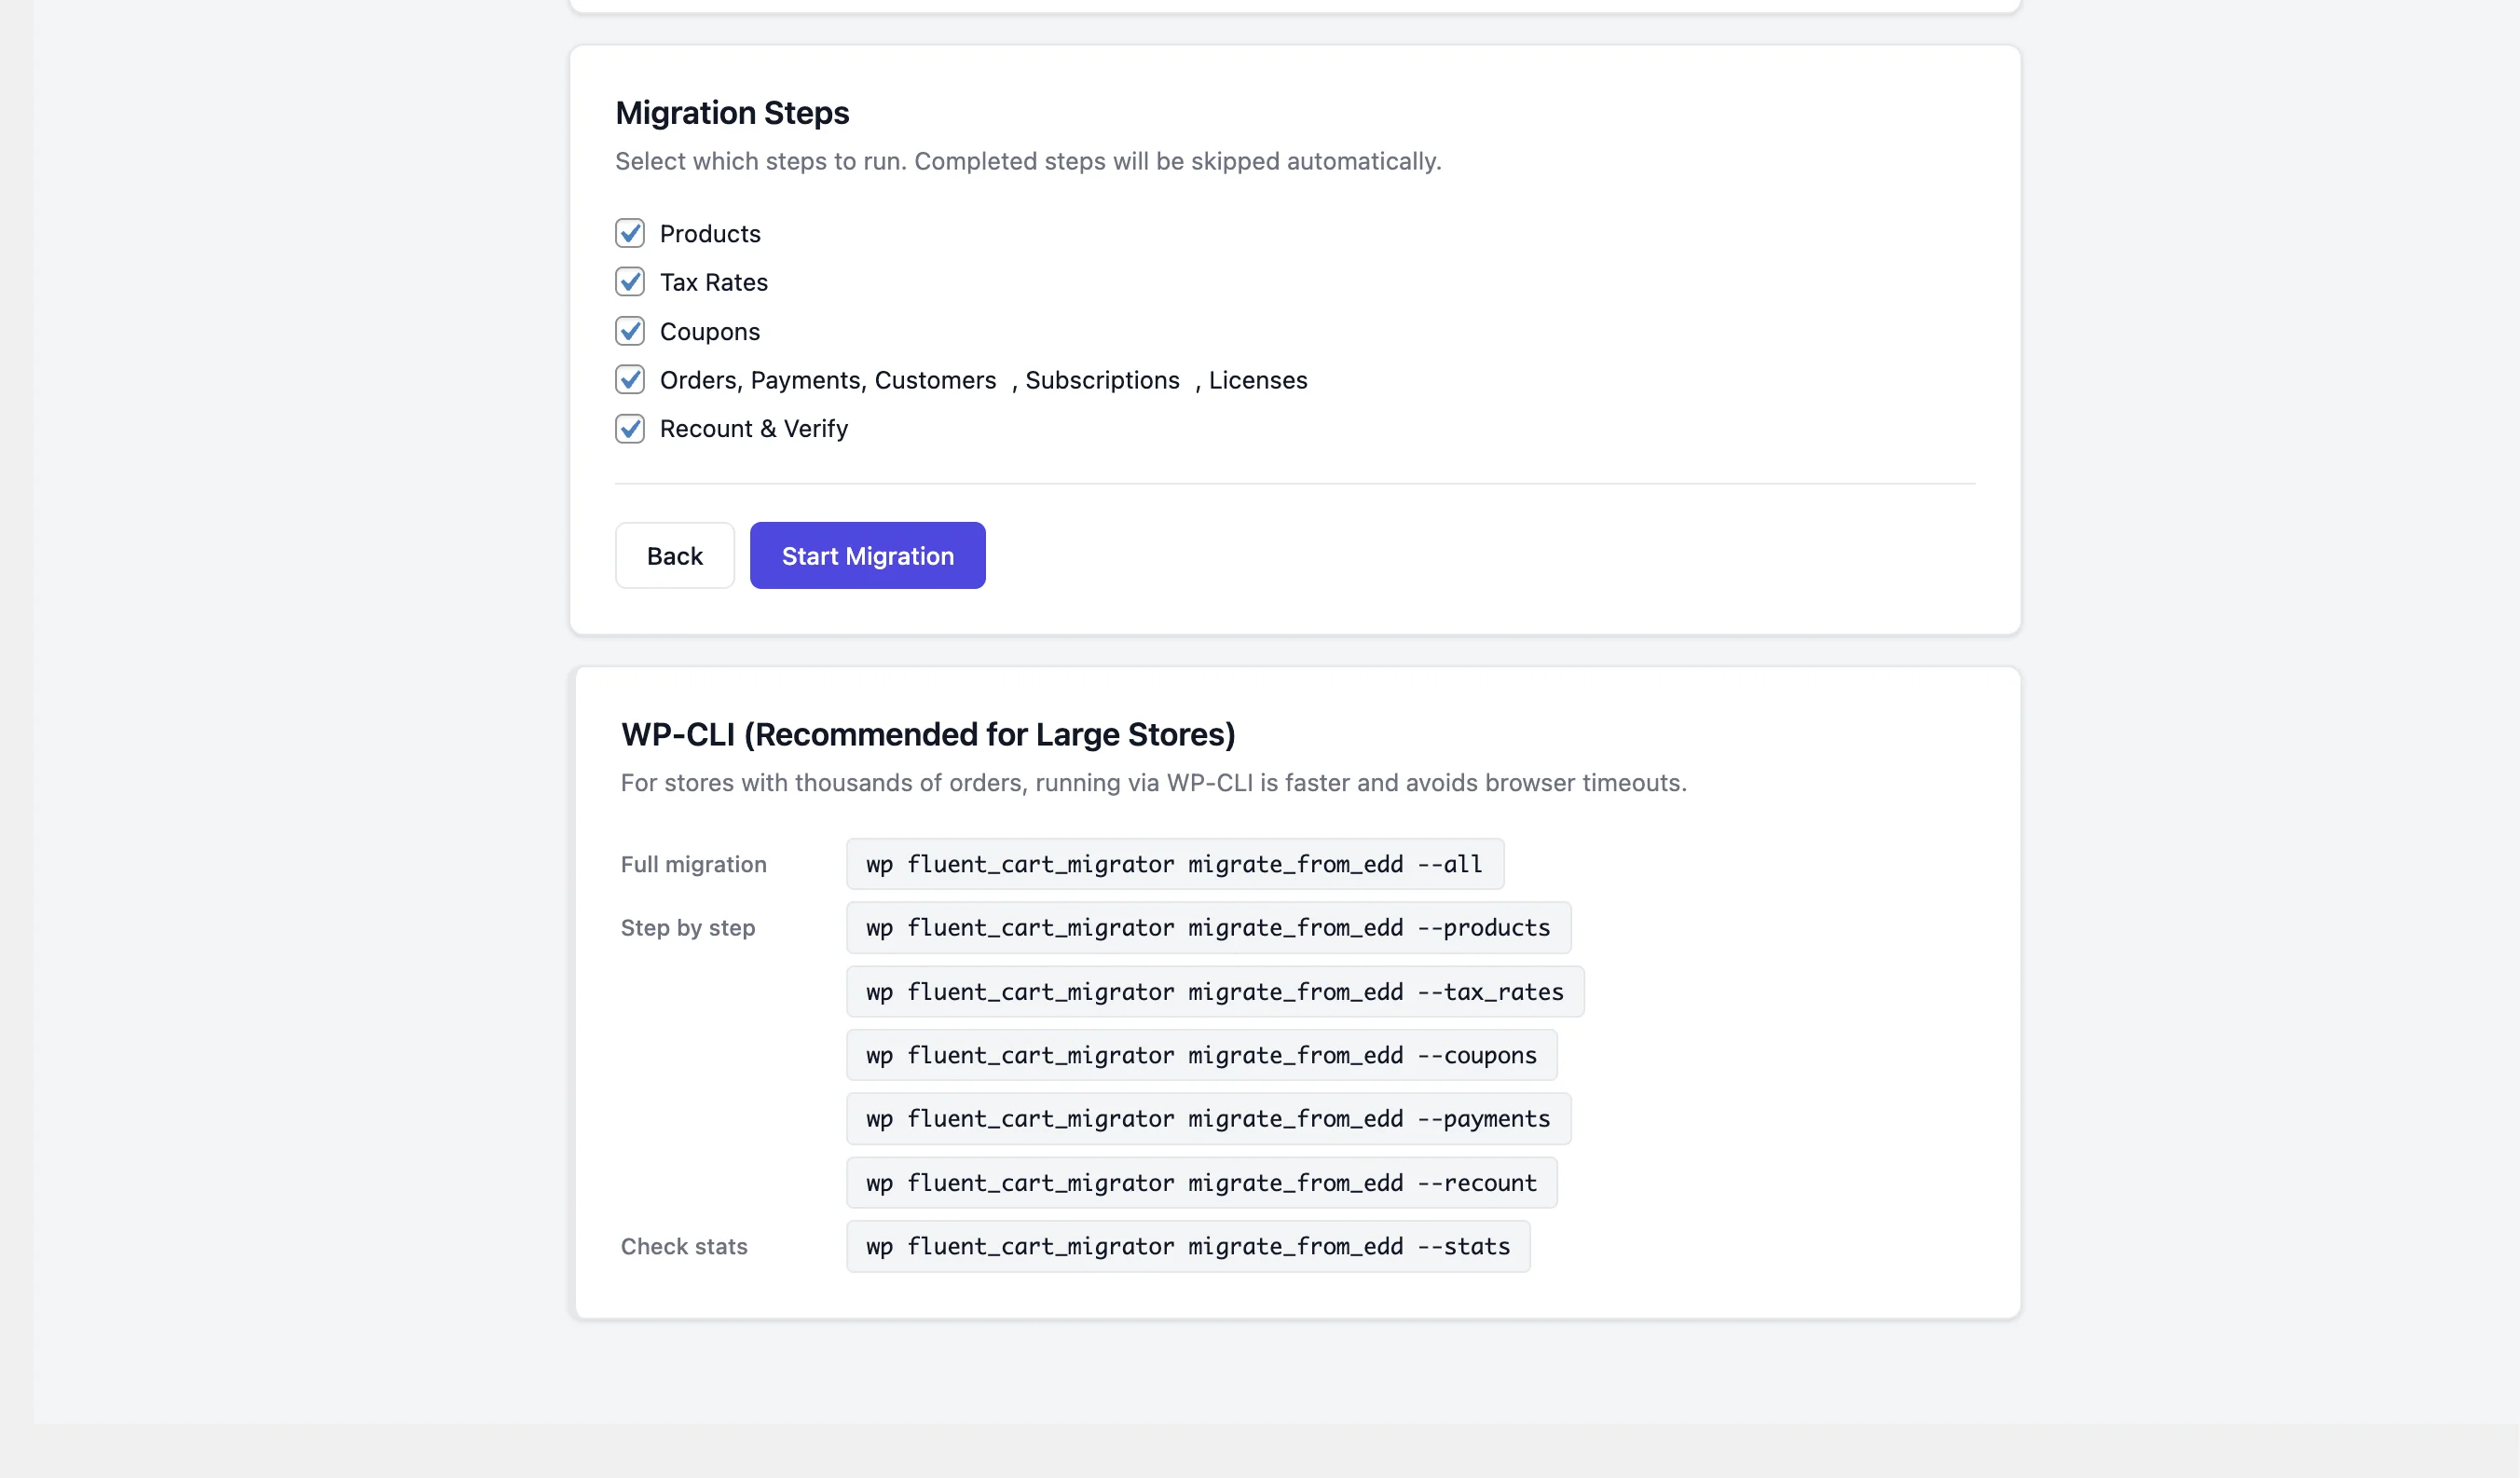The image size is (2520, 1478).
Task: Click the Migration Steps heading
Action: point(731,112)
